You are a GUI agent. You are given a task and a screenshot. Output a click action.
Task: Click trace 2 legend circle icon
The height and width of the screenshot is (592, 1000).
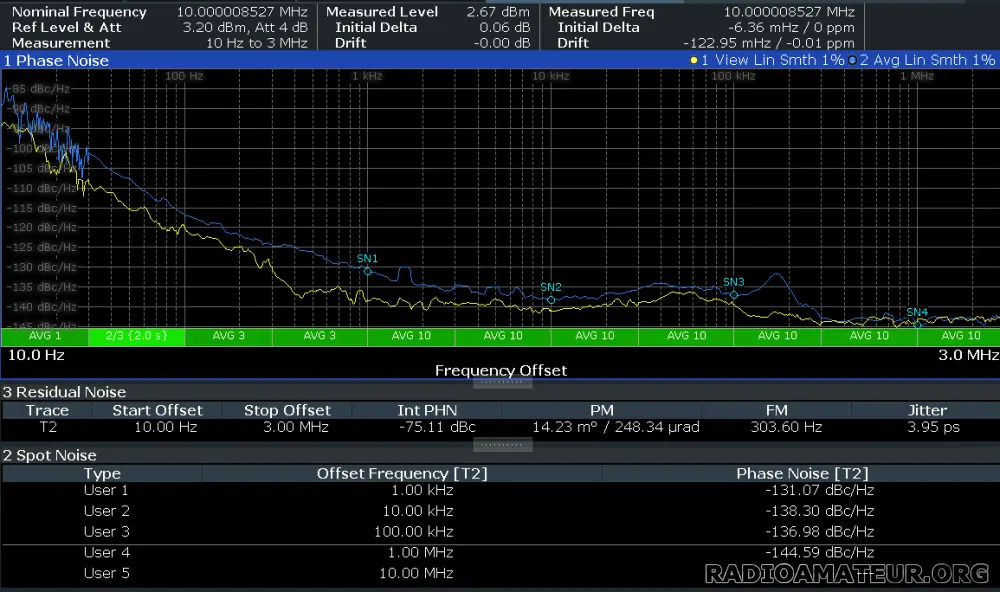tap(852, 60)
